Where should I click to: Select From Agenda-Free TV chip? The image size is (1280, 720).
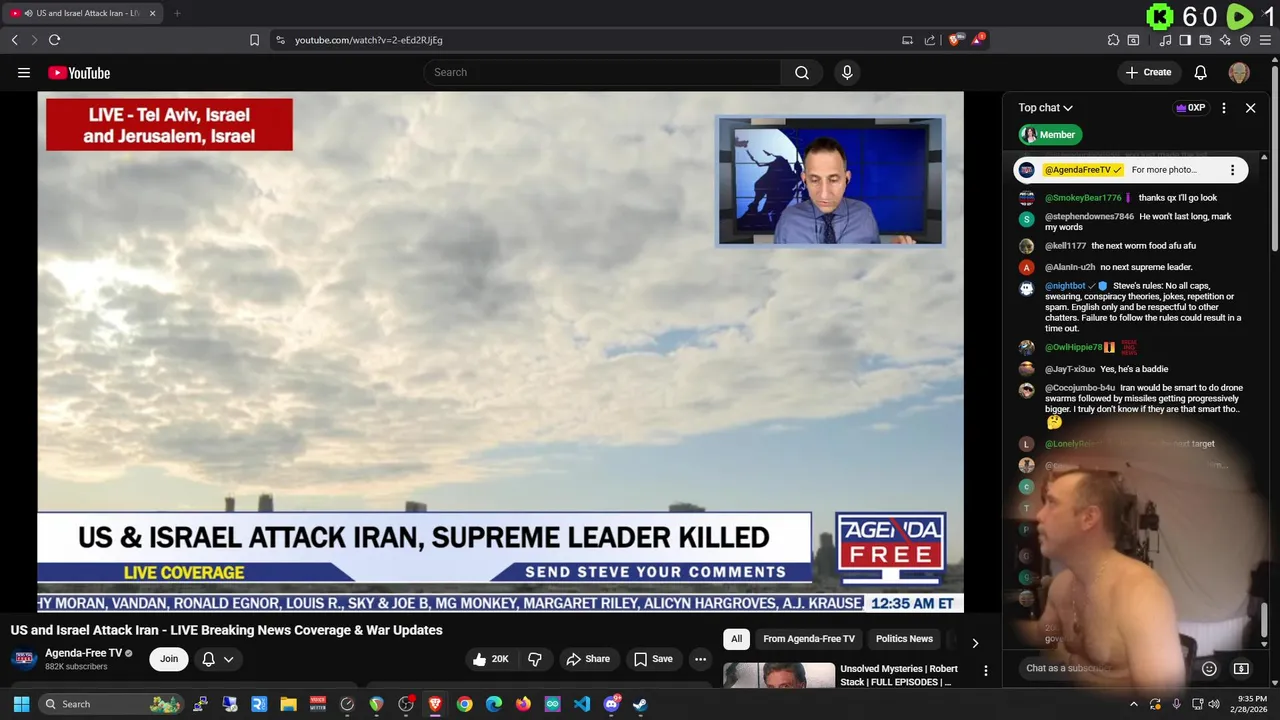(x=809, y=639)
